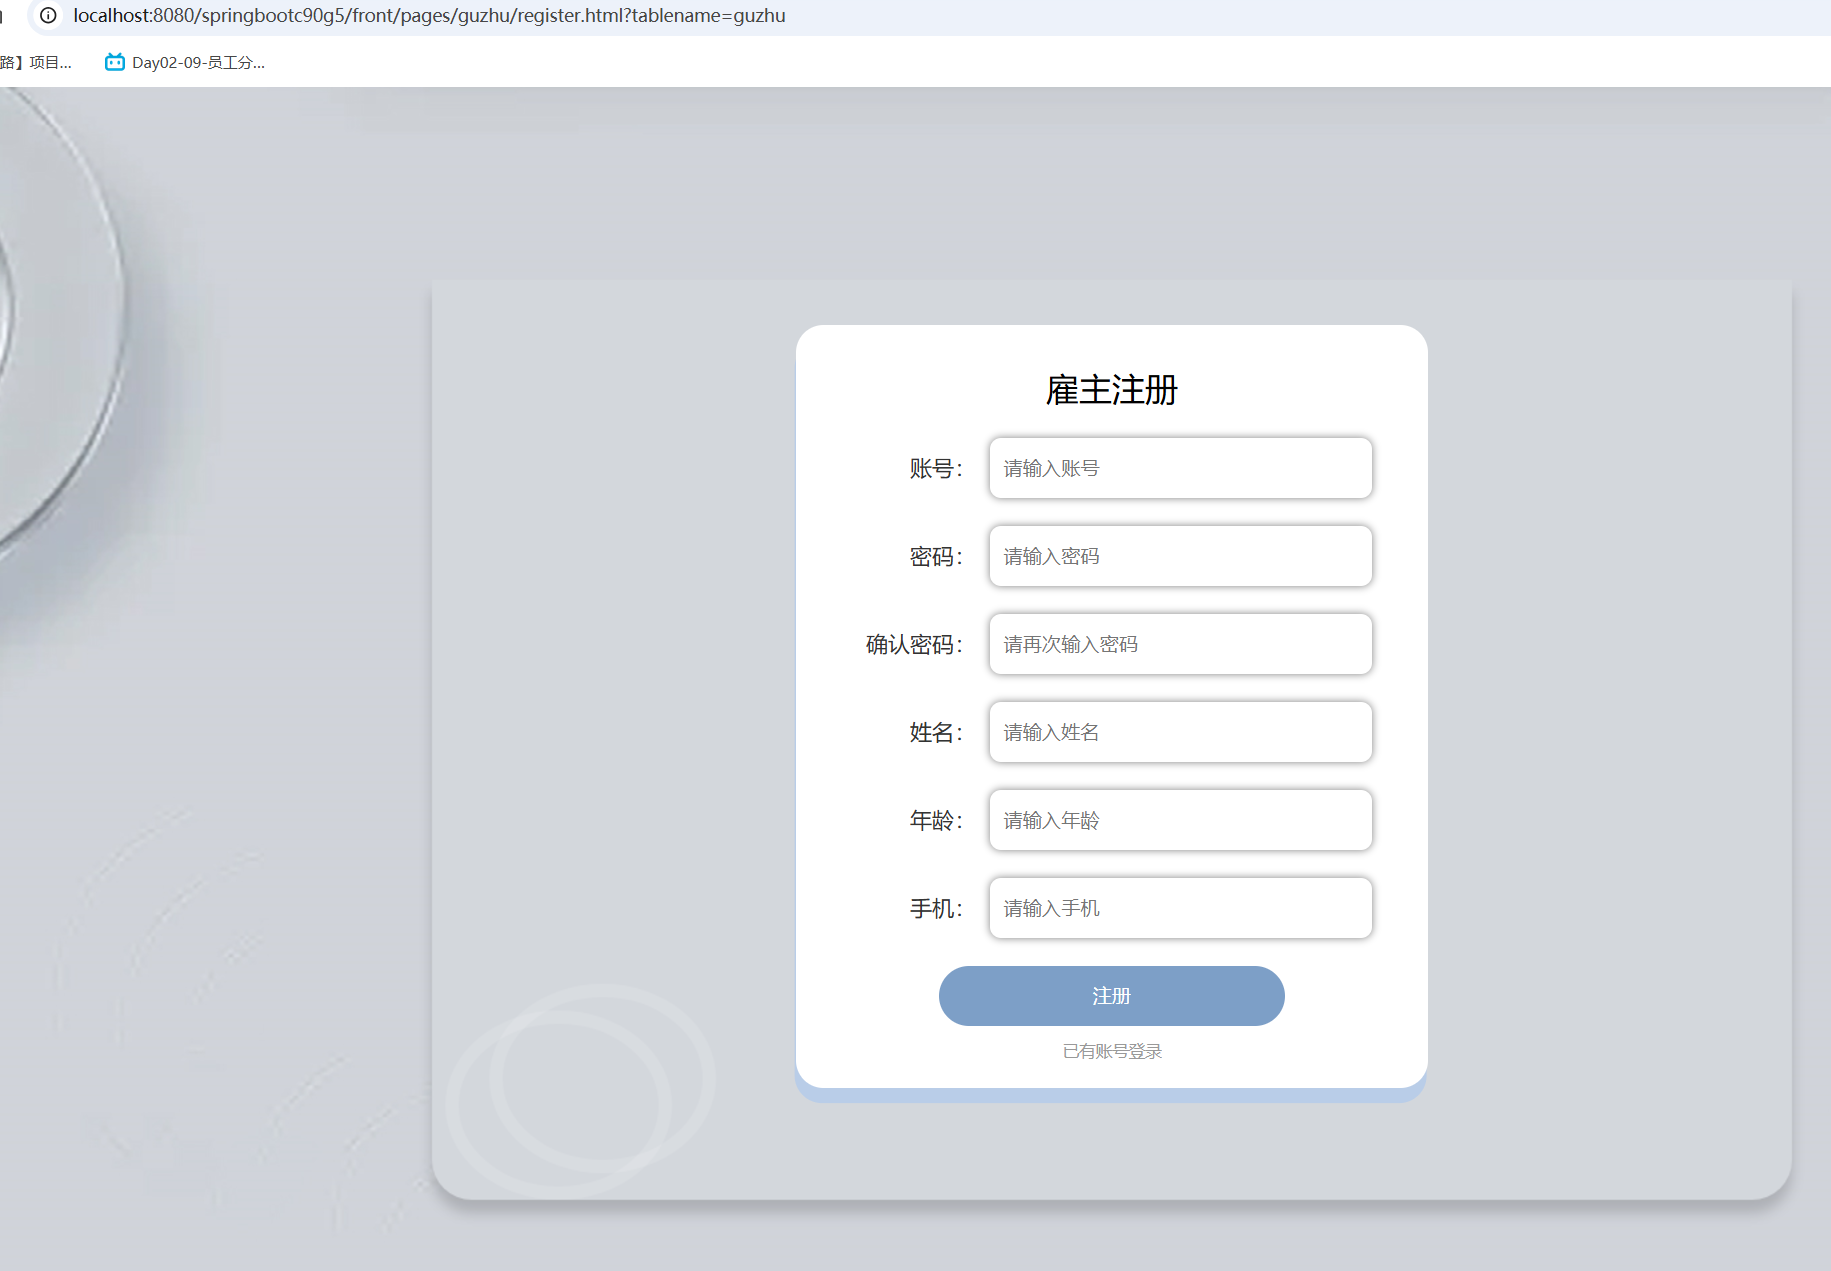The height and width of the screenshot is (1271, 1831).
Task: Open the Day02-09 bilibili bookmark
Action: (185, 62)
